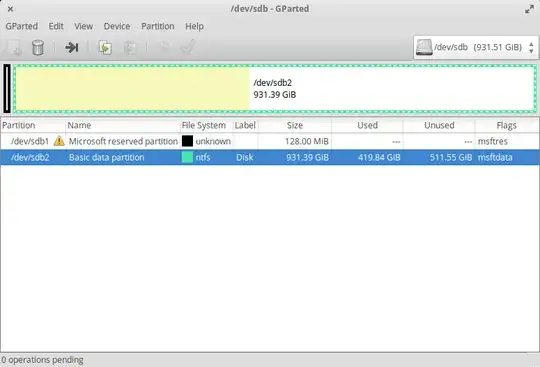Screen dimensions: 540x367
Task: Click the Microsoft reserved partition name
Action: [123, 141]
